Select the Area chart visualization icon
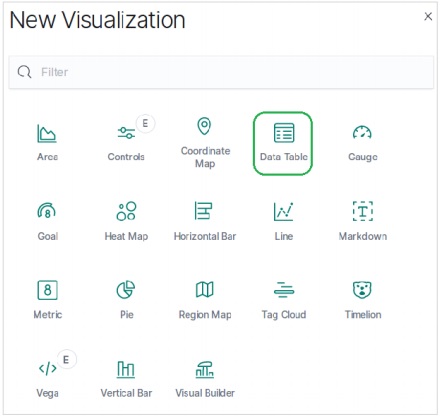The width and height of the screenshot is (441, 417). coord(47,133)
